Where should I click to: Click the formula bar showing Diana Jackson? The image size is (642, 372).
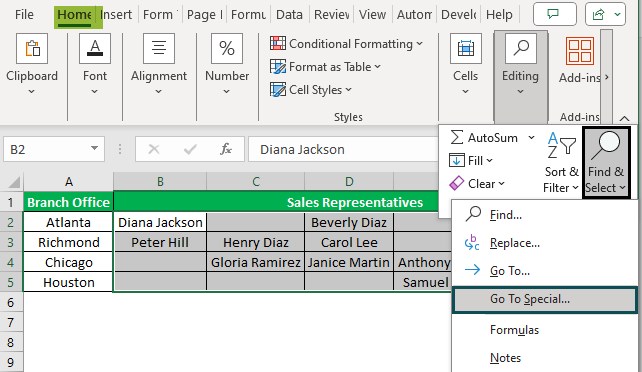[342, 149]
